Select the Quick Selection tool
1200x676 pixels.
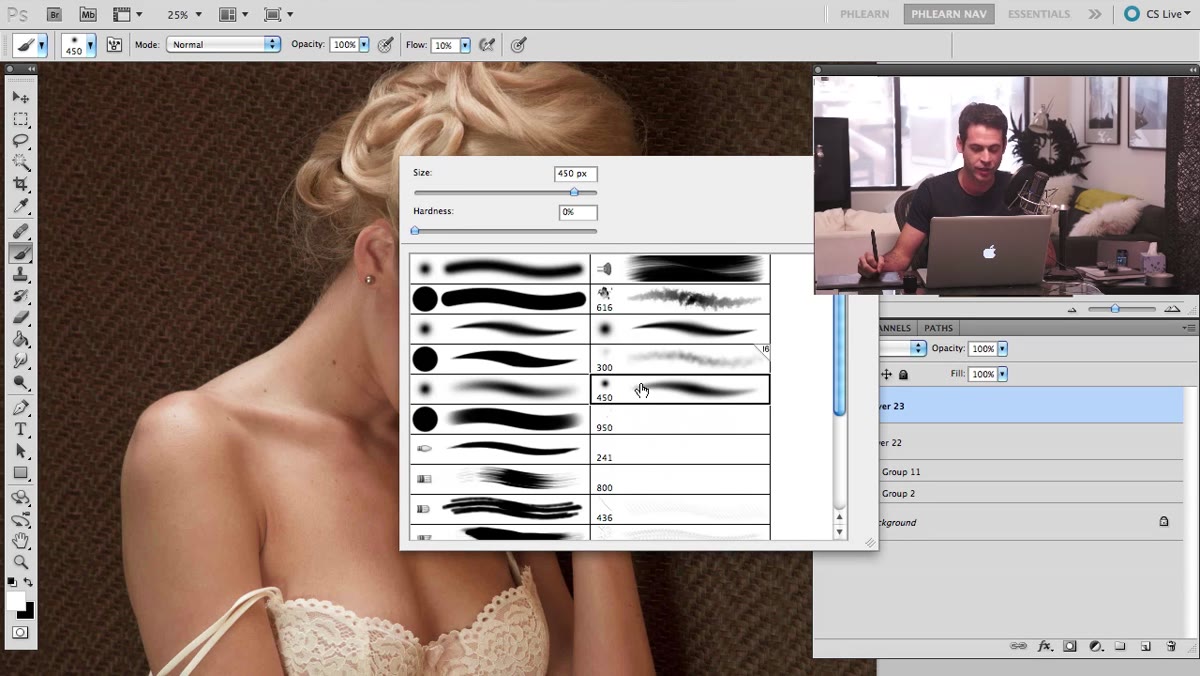[x=20, y=163]
